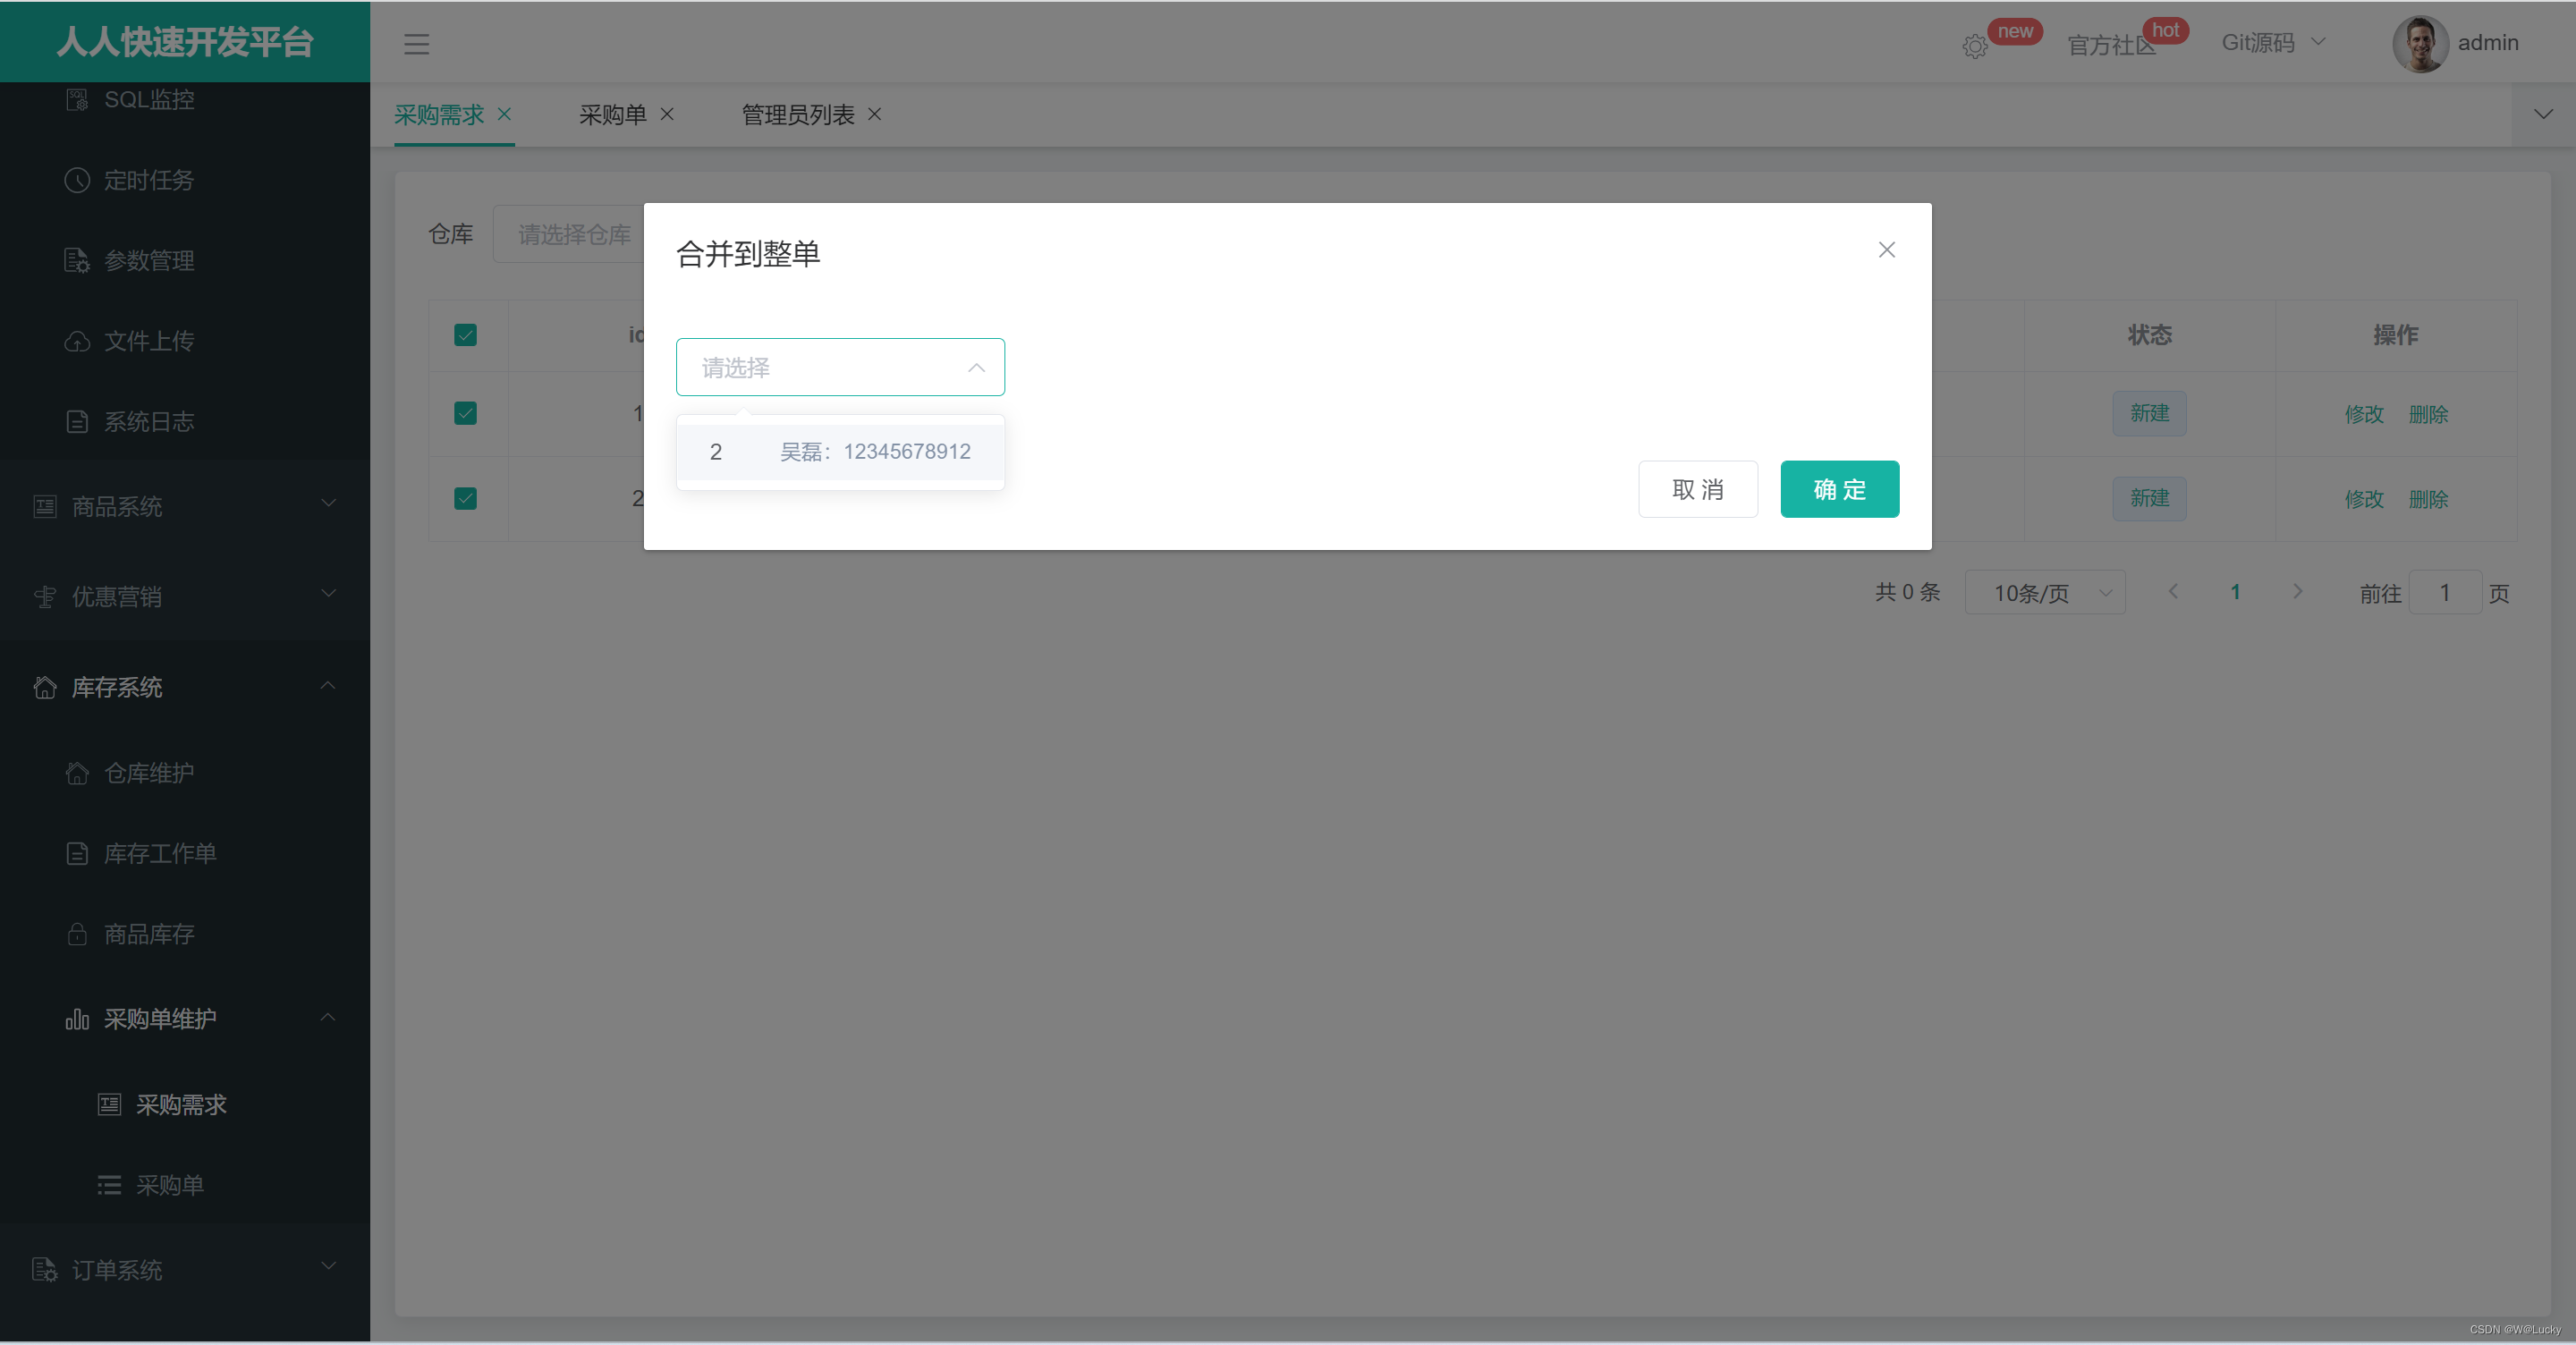Select option 2 吴磊 in dropdown list
This screenshot has width=2576, height=1345.
[840, 452]
